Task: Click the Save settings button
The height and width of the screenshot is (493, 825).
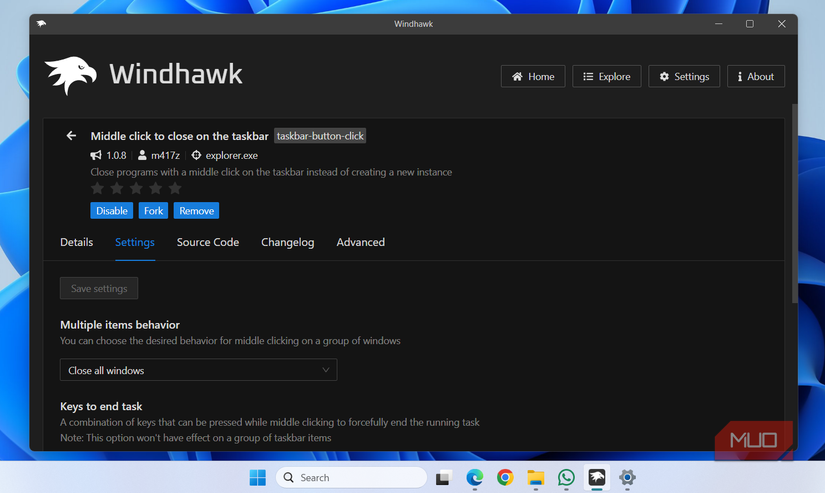Action: pos(99,288)
